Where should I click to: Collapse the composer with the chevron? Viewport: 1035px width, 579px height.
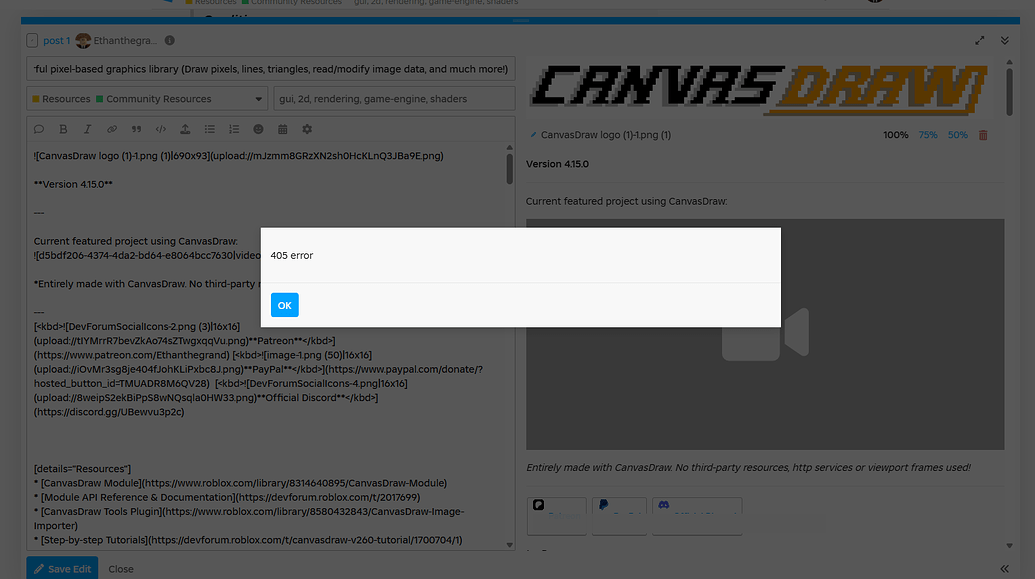pos(1003,40)
